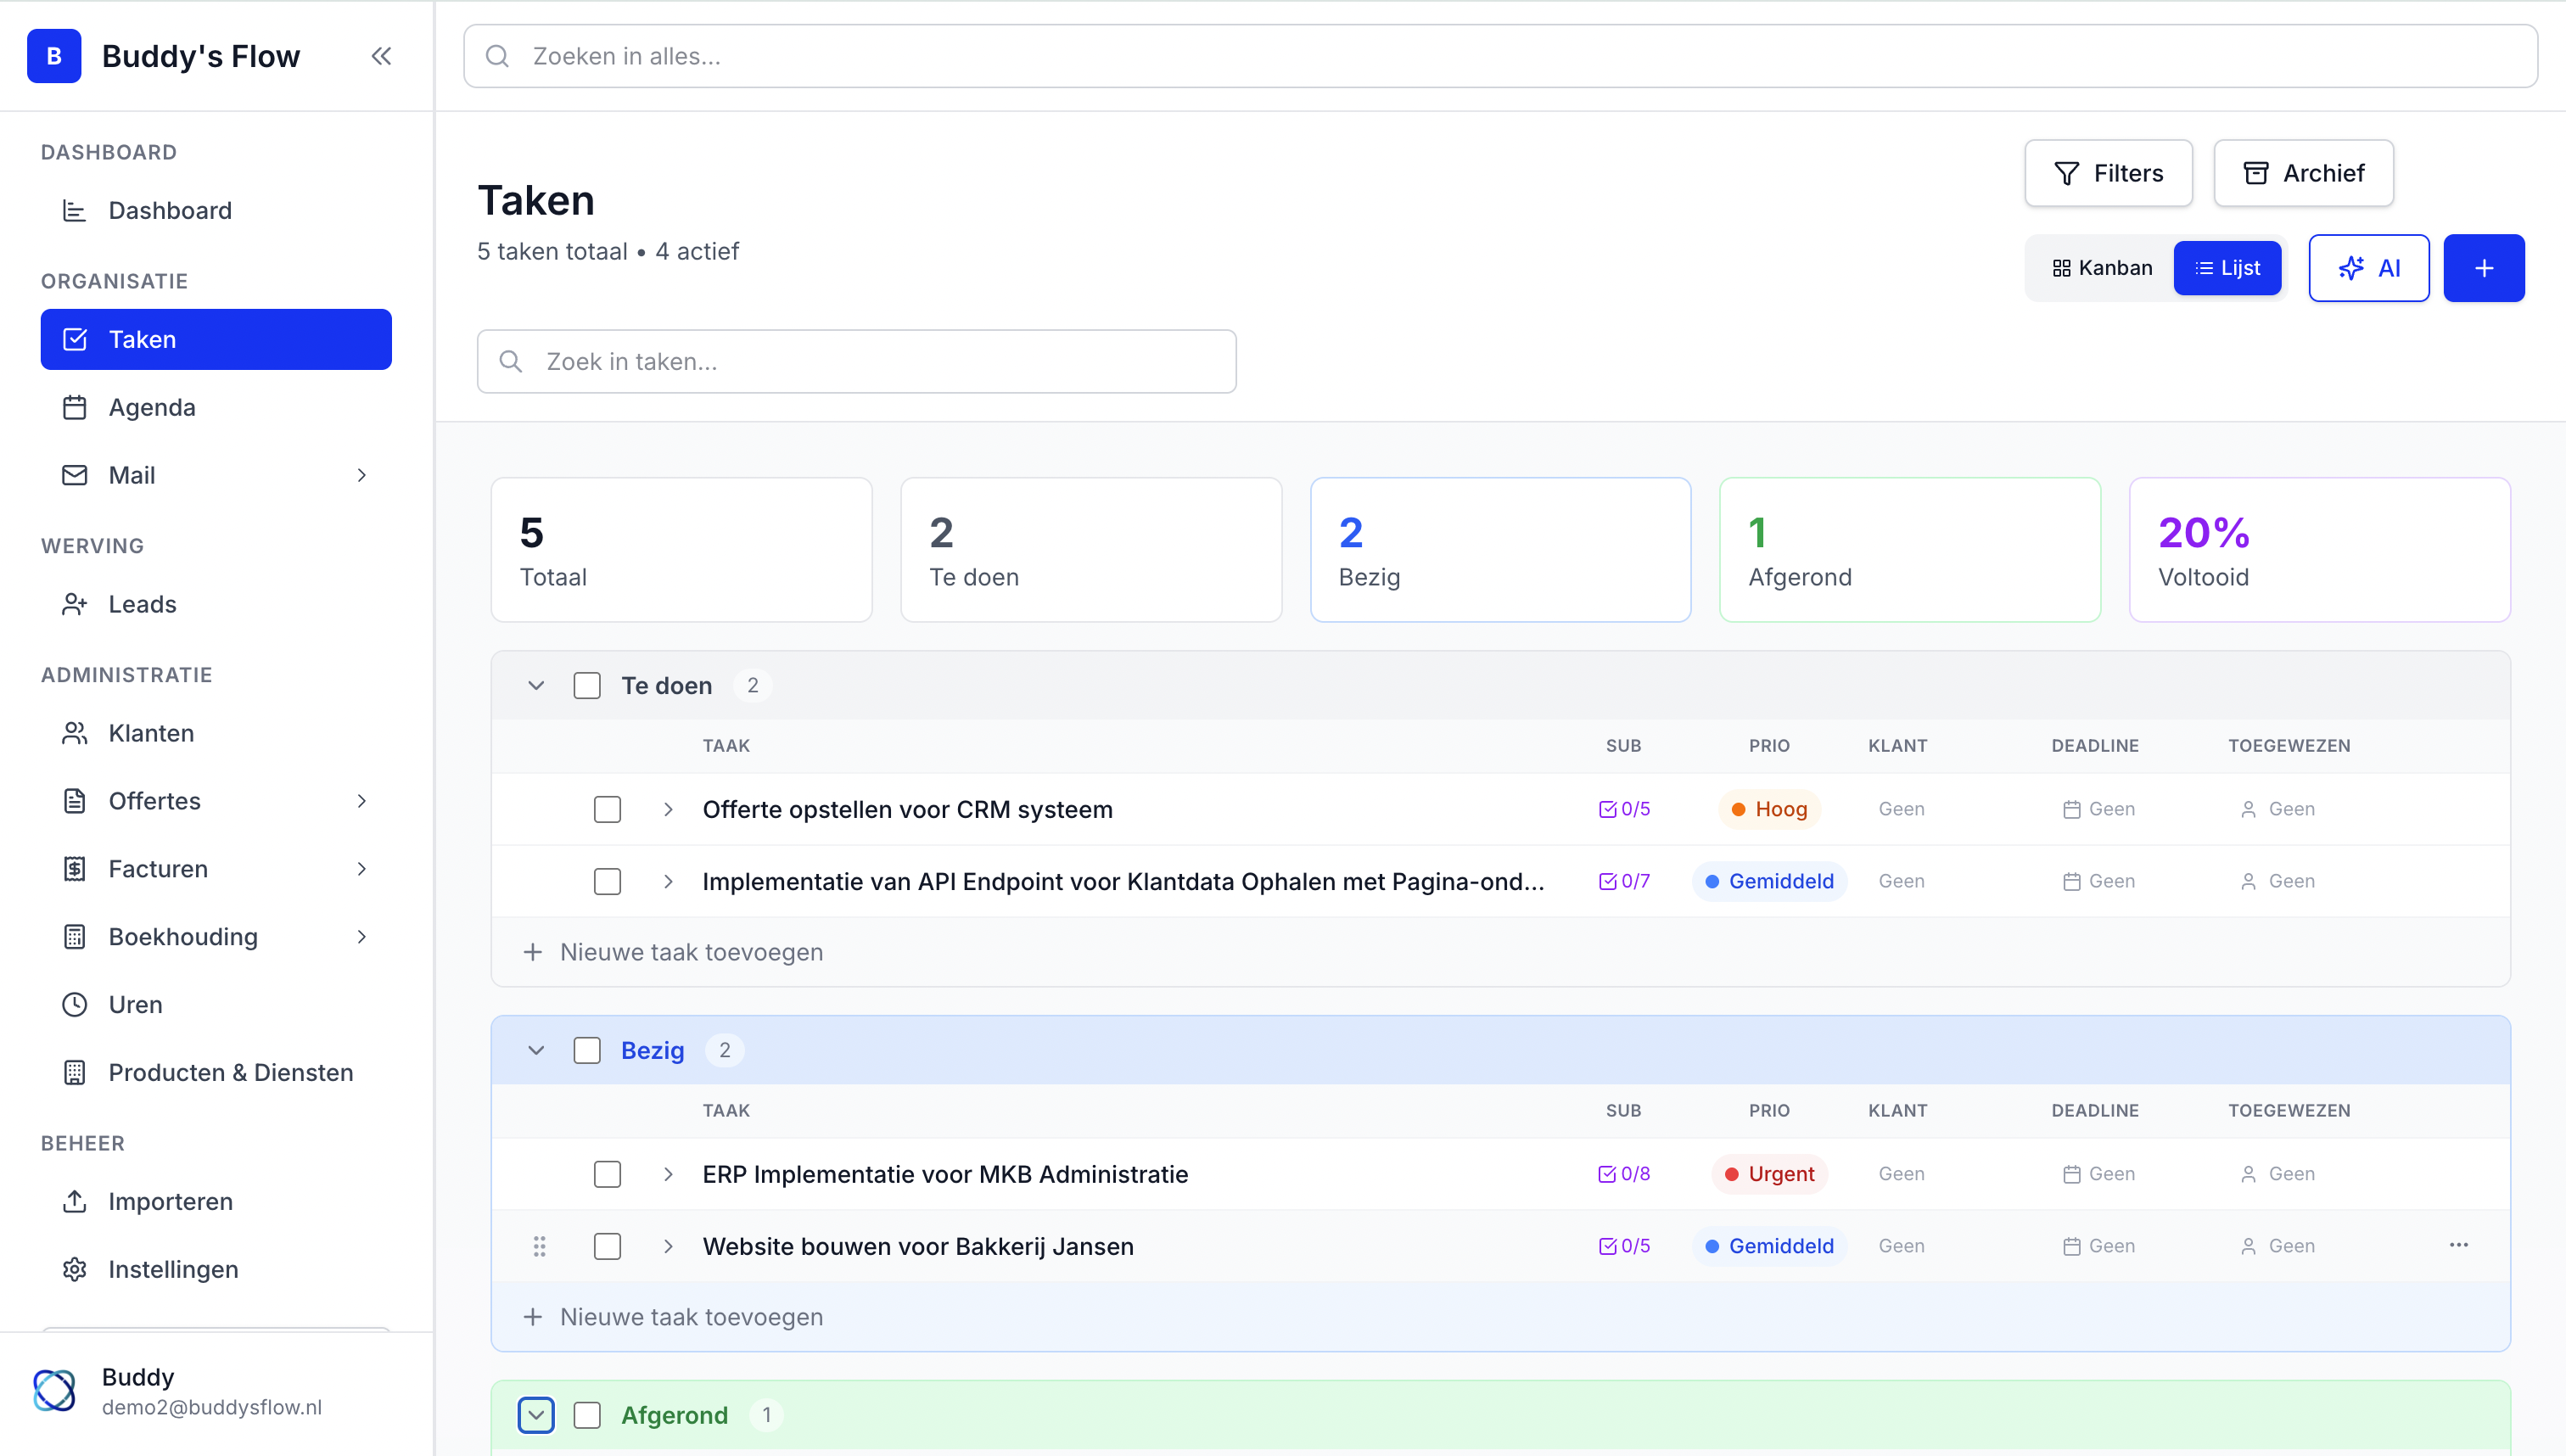
Task: Expand subtasks of 'Website bouwen voor Bakkerij Jansen'
Action: coord(668,1246)
